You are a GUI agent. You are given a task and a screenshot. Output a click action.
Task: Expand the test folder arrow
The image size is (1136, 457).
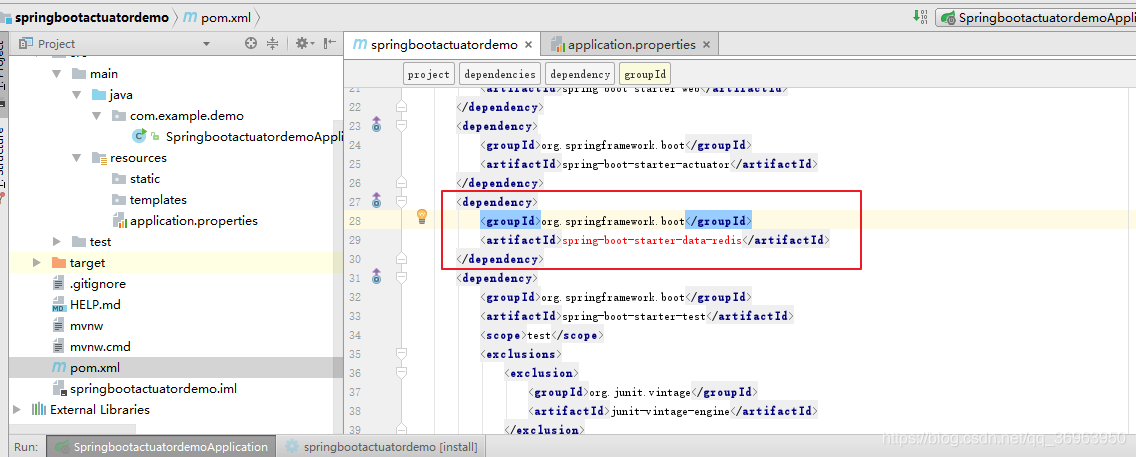tap(57, 242)
